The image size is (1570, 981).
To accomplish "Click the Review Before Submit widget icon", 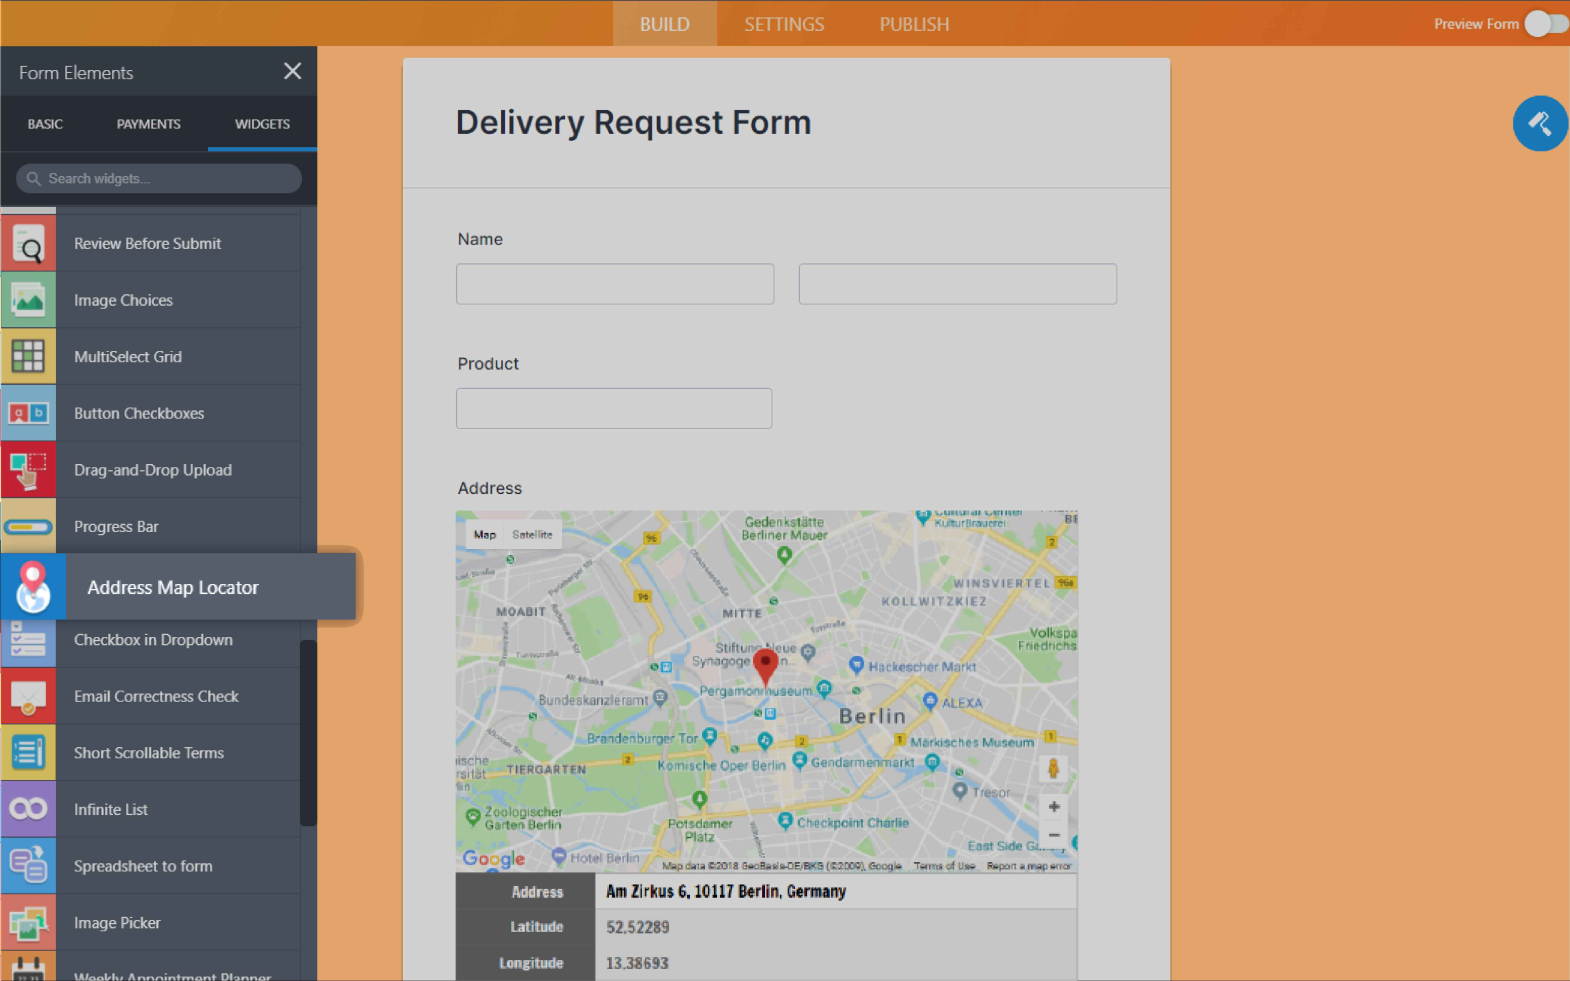I will coord(28,244).
